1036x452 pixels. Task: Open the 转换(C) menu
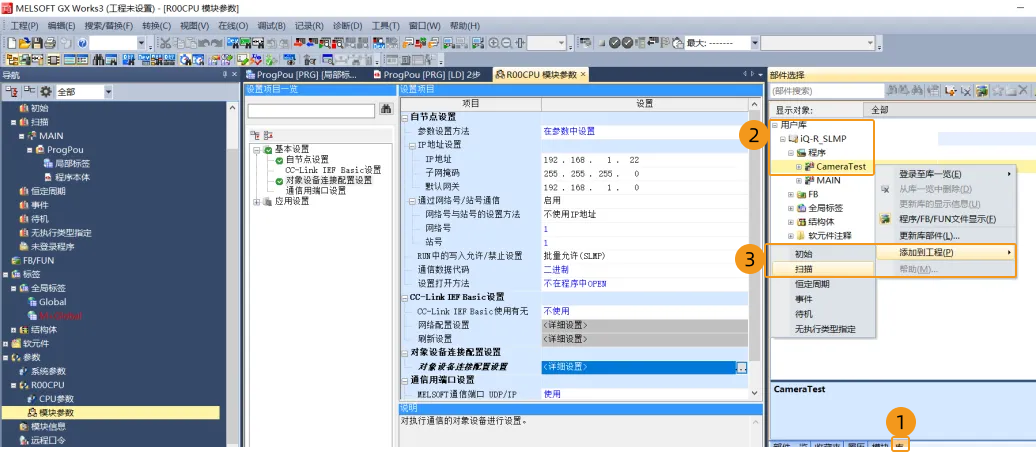click(x=156, y=26)
